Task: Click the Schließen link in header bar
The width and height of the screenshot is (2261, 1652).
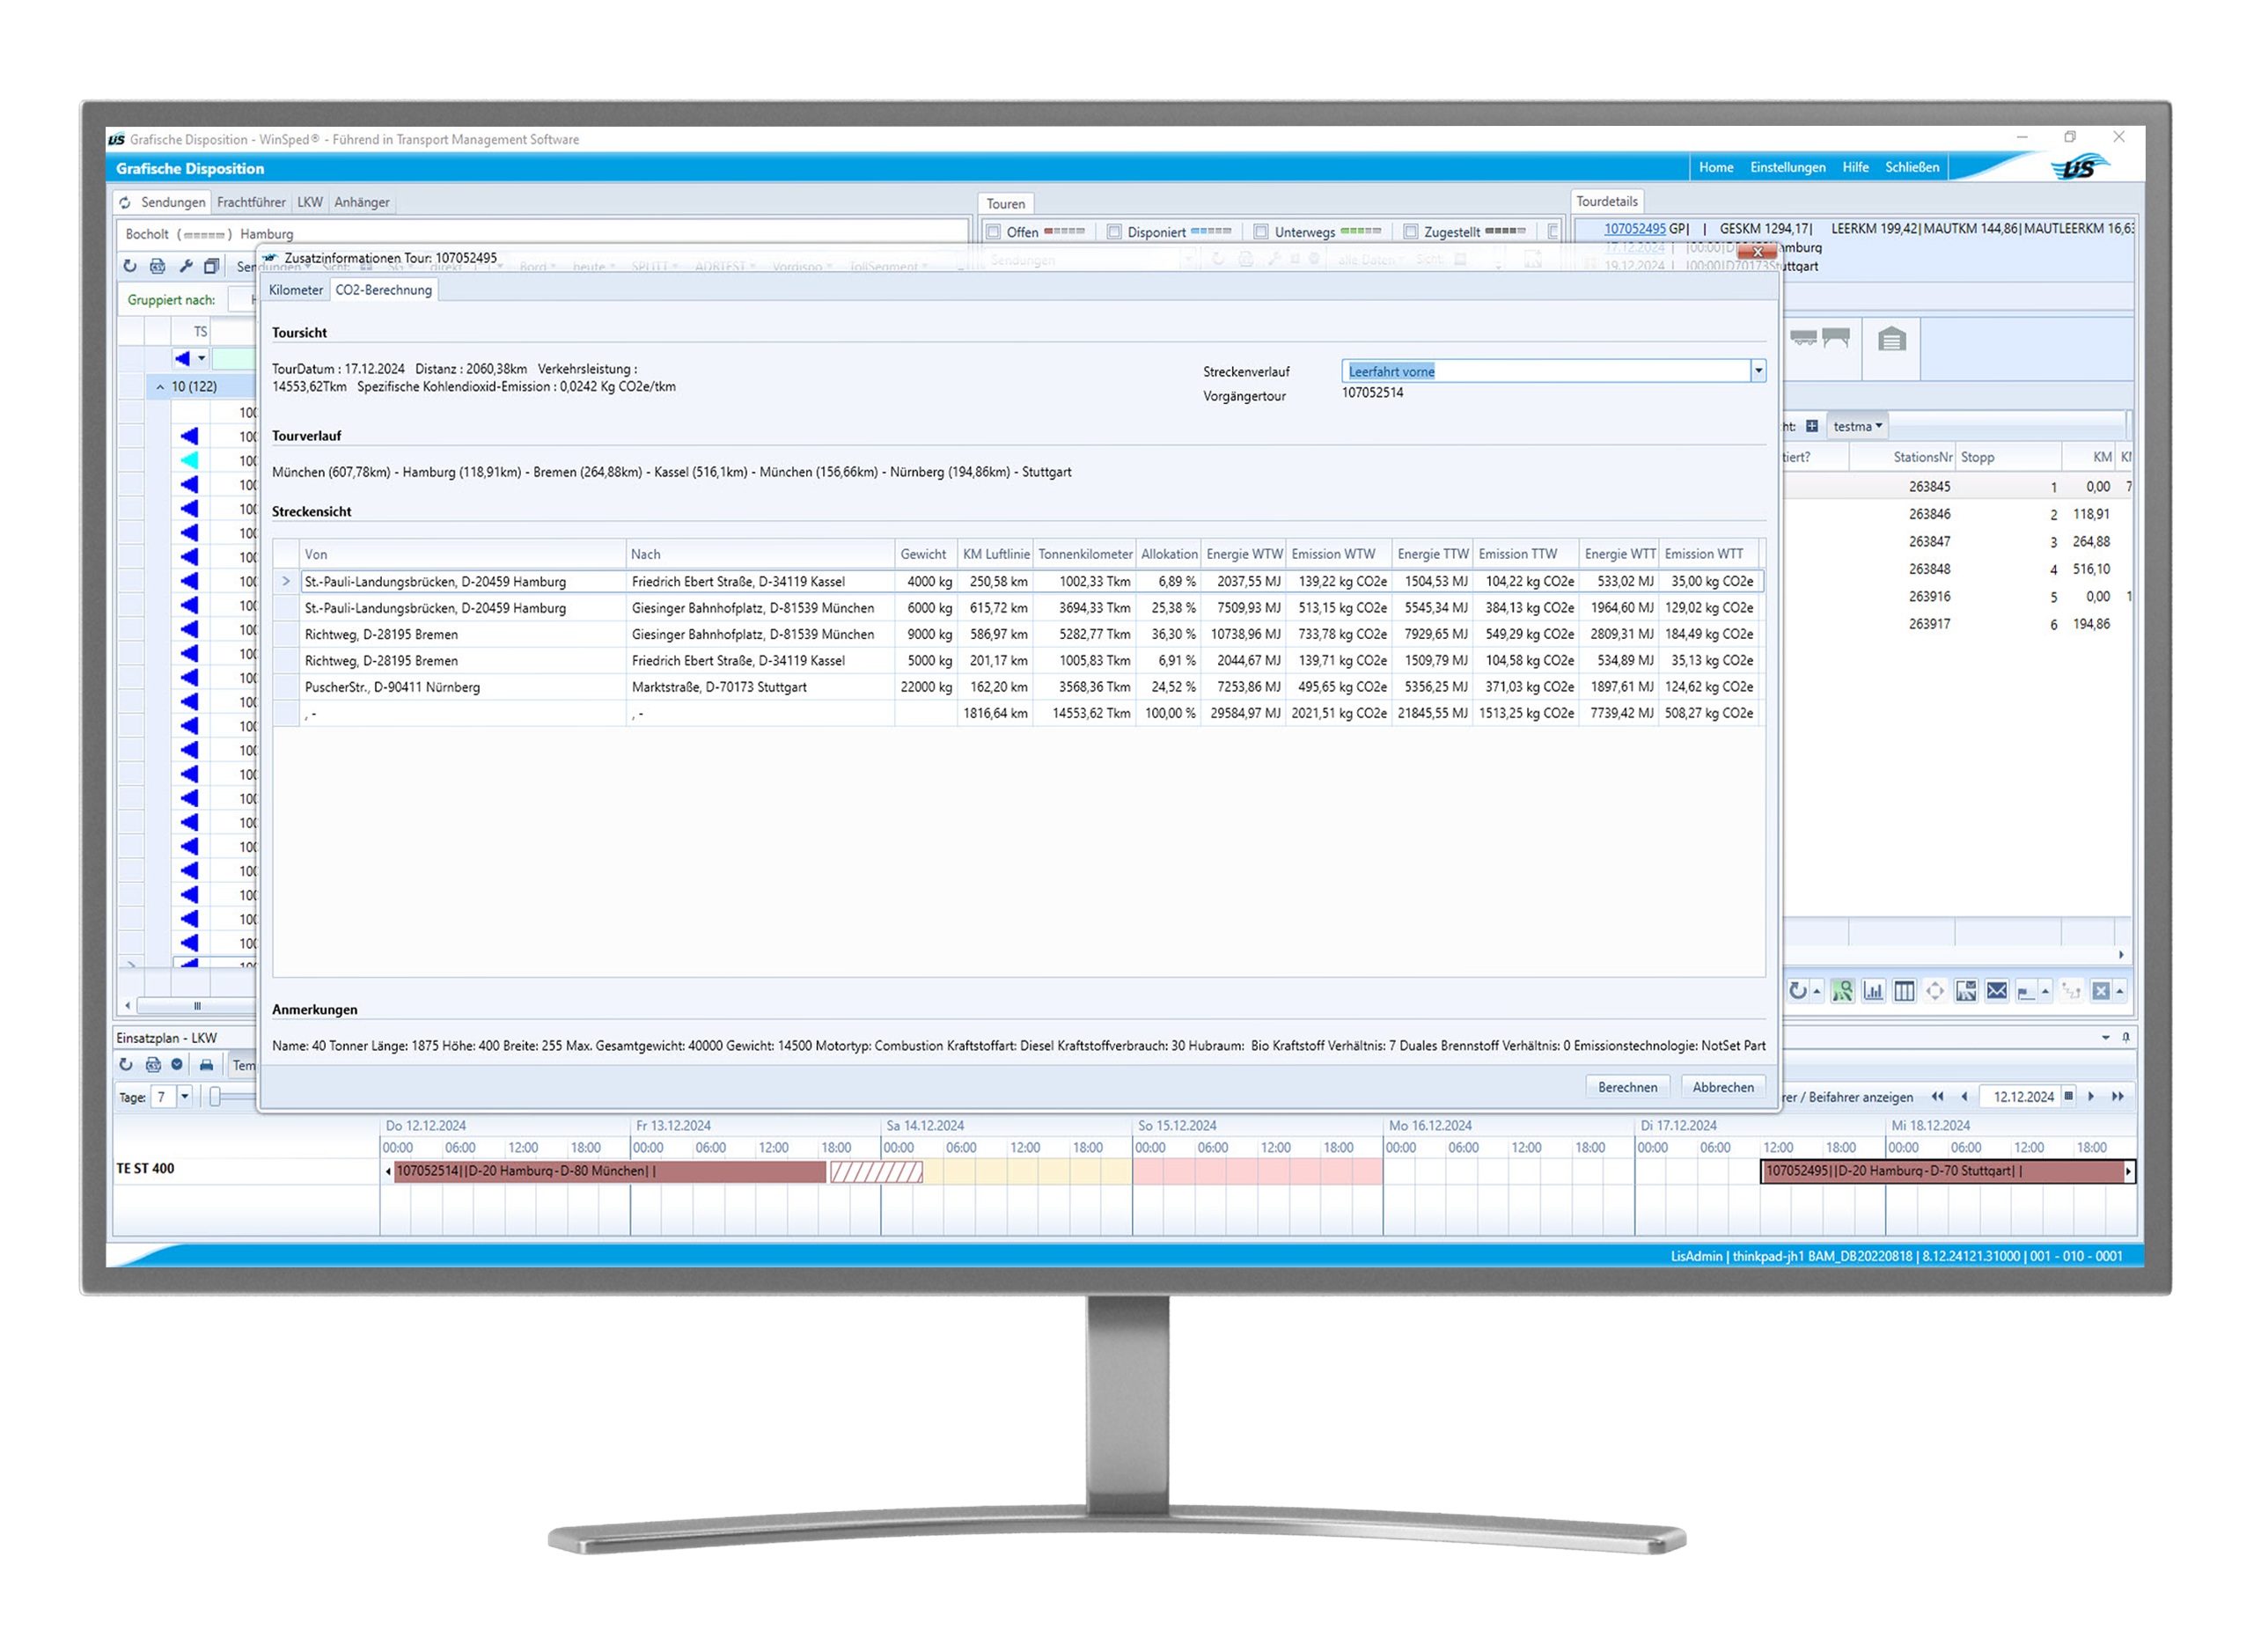Action: point(1913,168)
